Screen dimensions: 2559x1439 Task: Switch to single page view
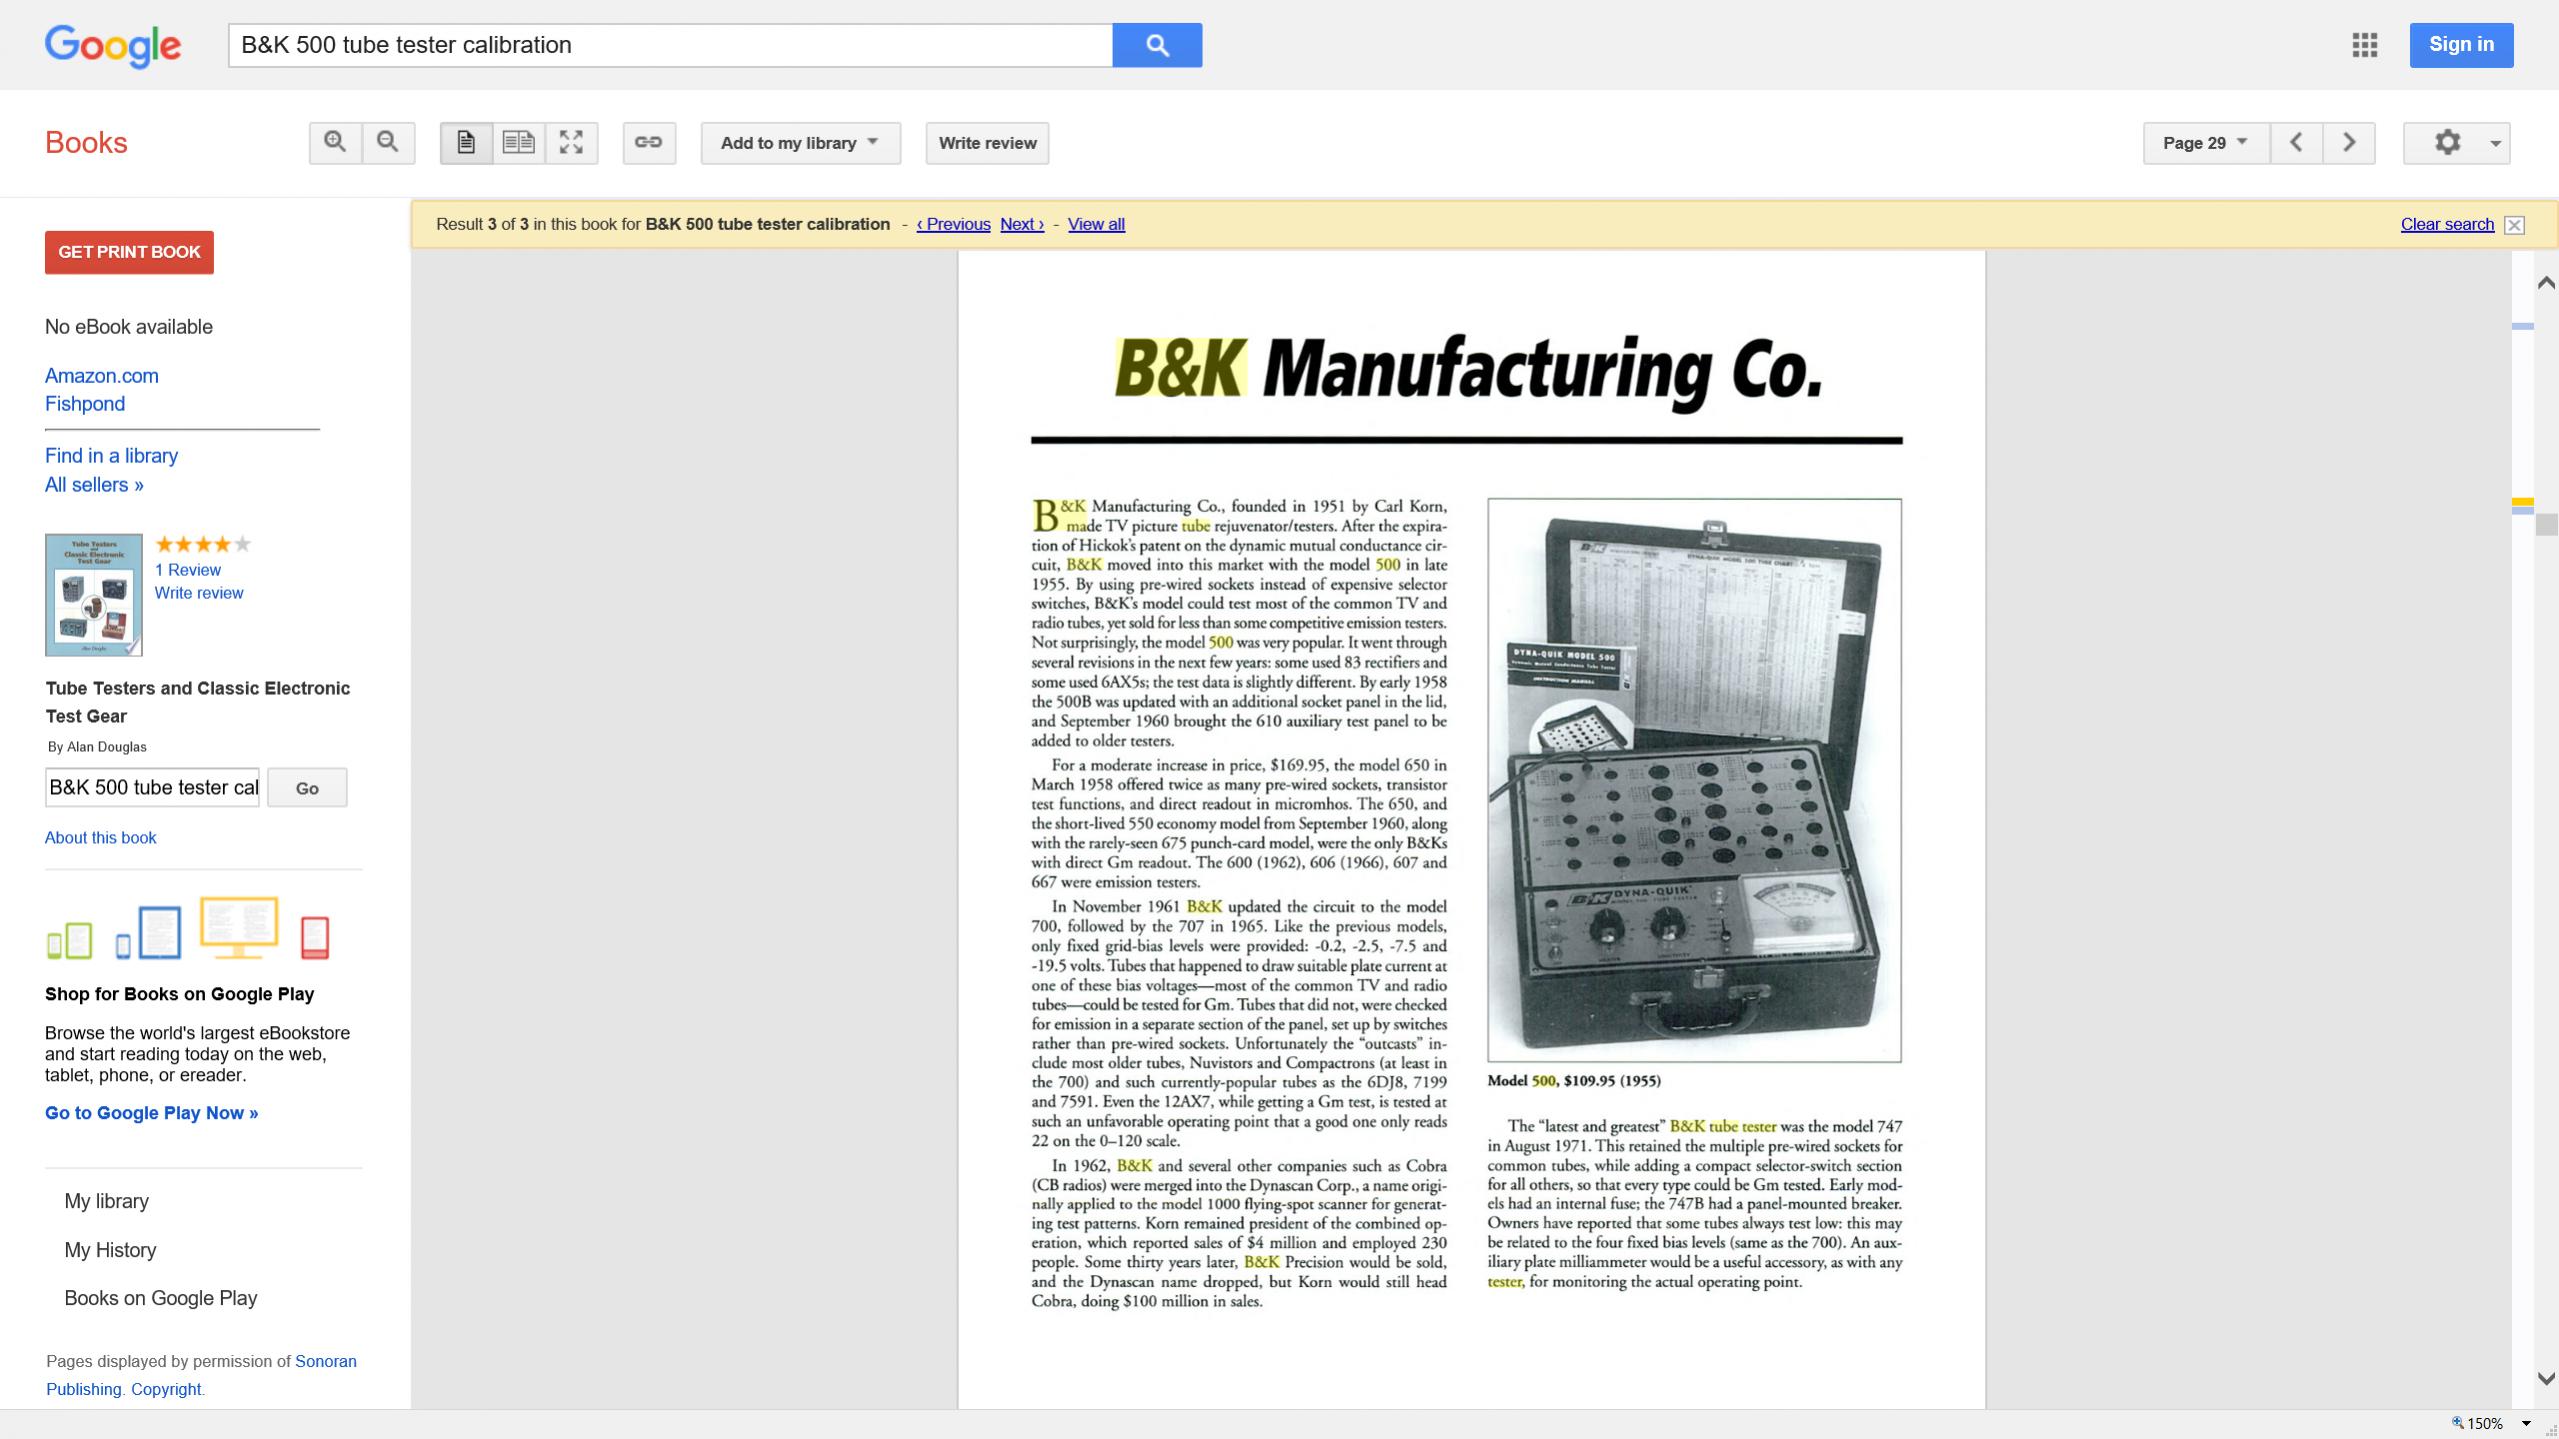pos(466,143)
